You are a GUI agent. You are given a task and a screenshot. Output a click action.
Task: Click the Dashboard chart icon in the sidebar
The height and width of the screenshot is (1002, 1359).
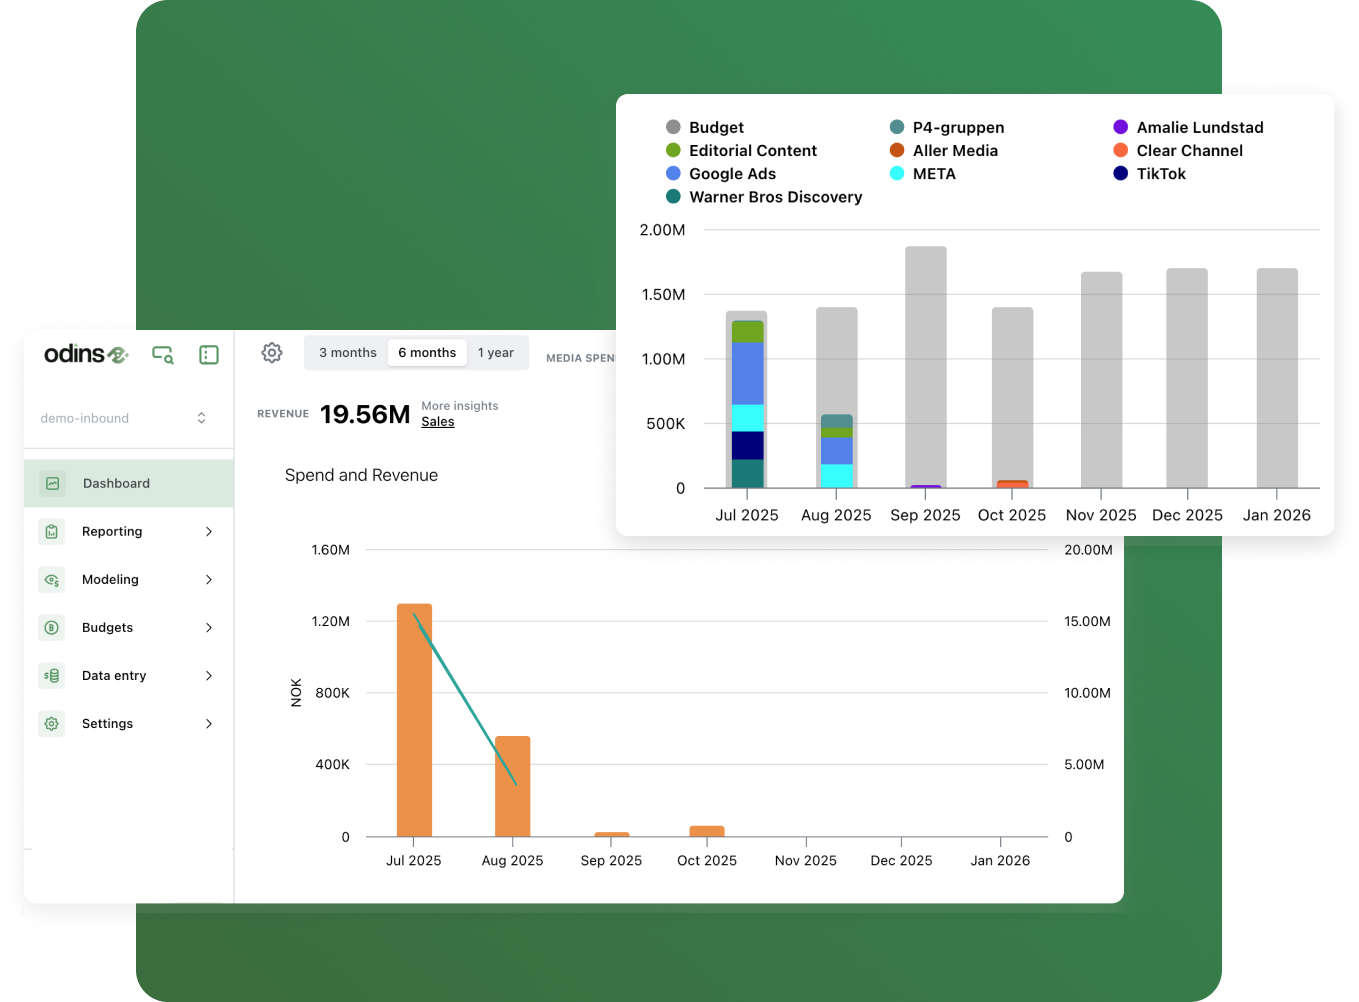53,483
